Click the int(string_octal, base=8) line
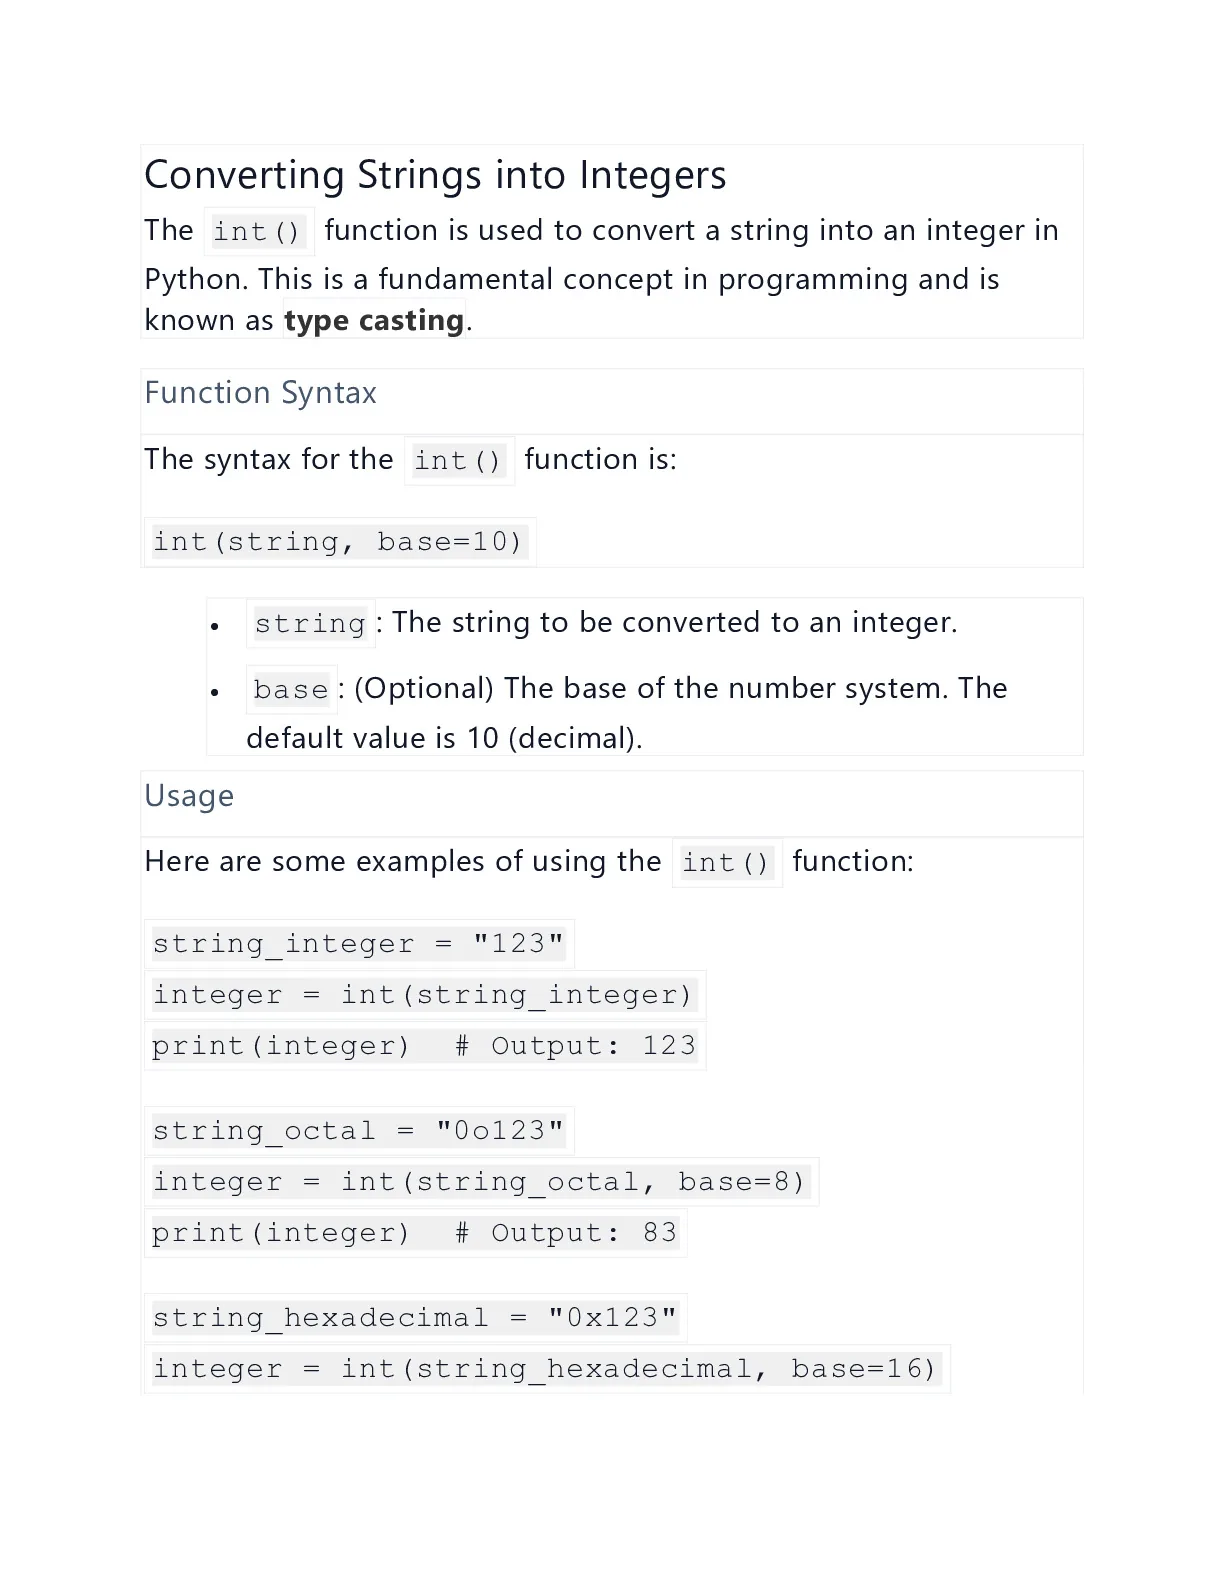Screen dimensions: 1224x1584 pyautogui.click(x=481, y=1182)
